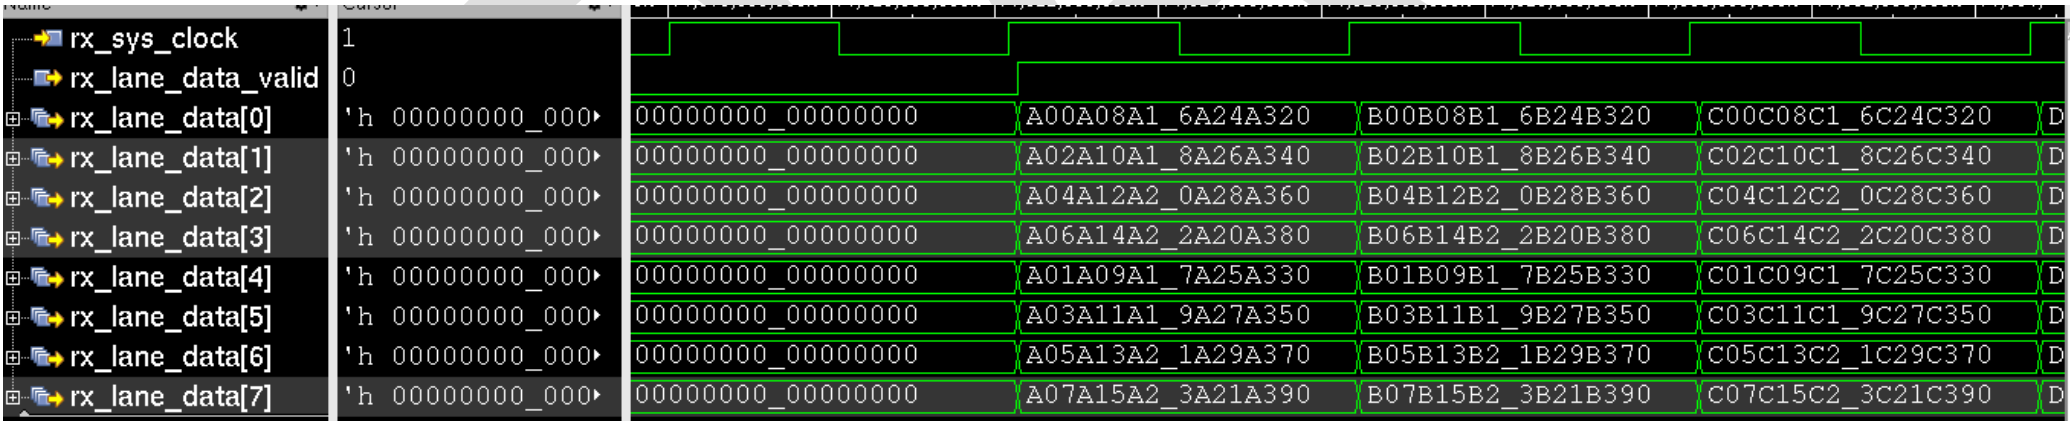The height and width of the screenshot is (421, 2070).
Task: Select the rx_lane_data[5] signal name
Action: (x=170, y=317)
